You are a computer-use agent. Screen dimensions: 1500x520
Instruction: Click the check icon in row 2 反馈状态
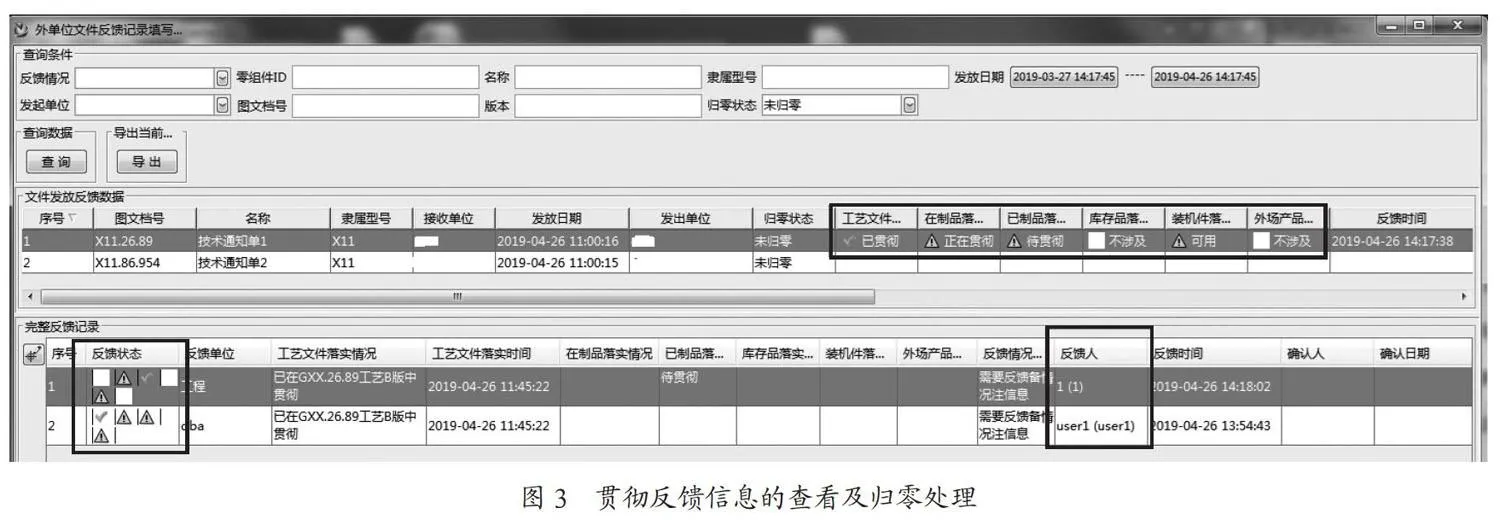[x=101, y=417]
